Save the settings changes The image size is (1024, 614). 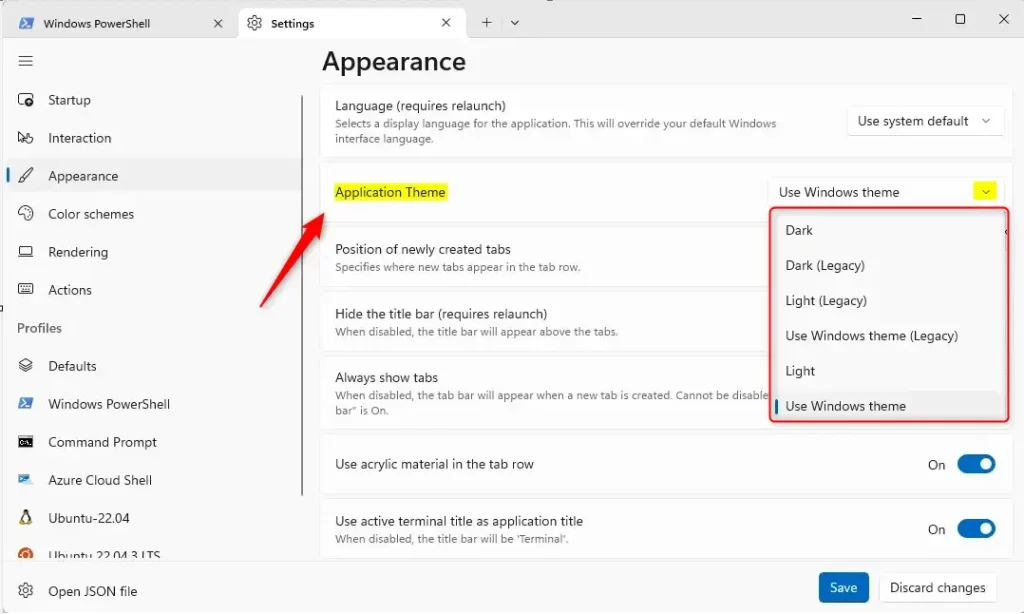pos(843,587)
